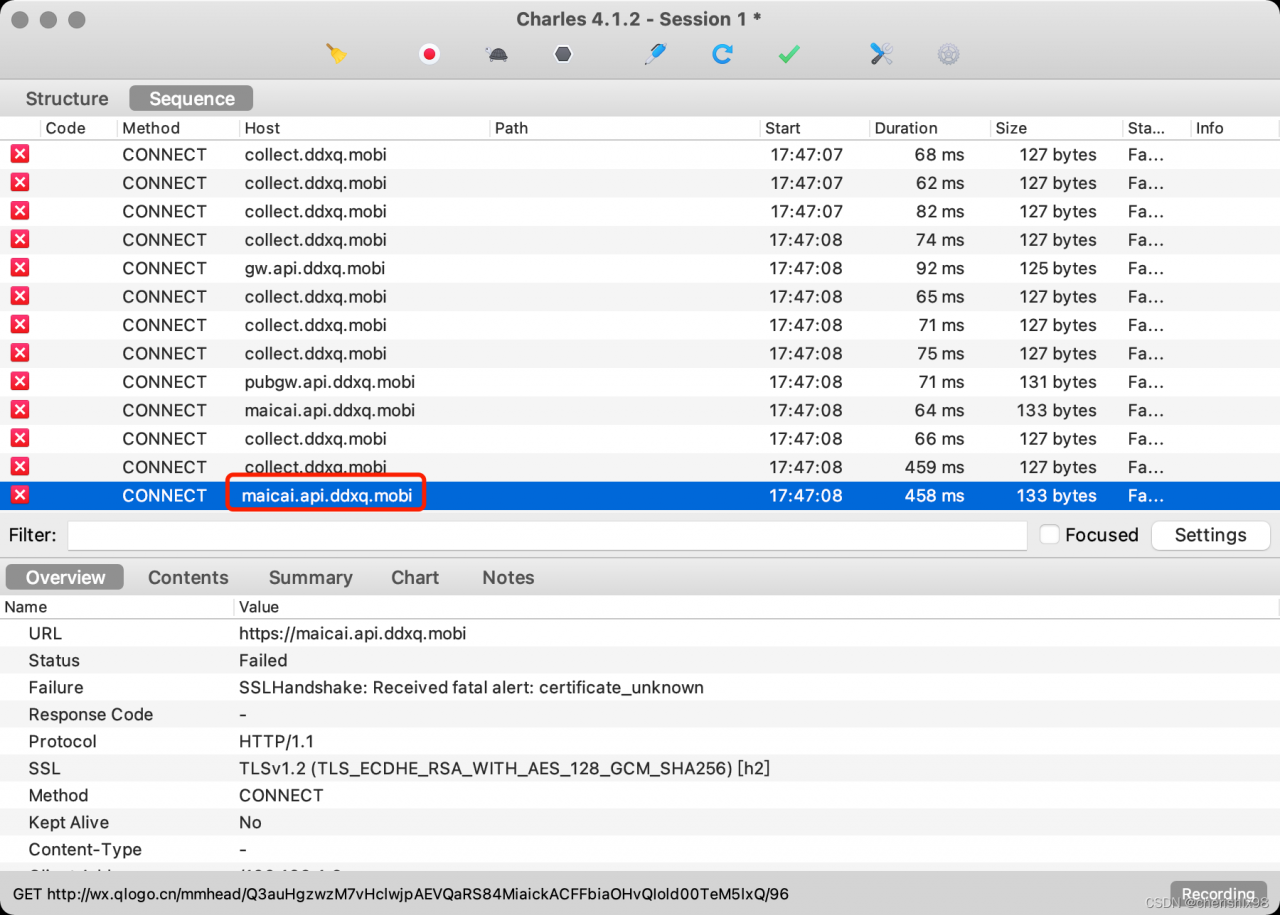Click the GET wx.qlogo.cn status bar text

pos(400,894)
